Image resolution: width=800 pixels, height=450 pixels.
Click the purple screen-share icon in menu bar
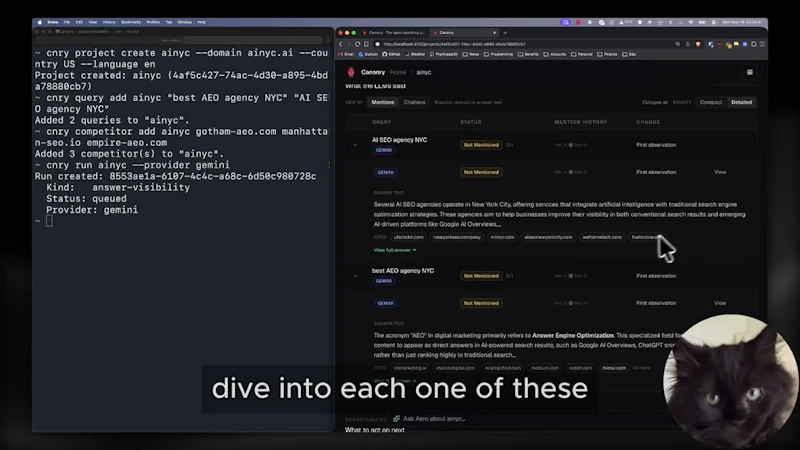click(565, 22)
